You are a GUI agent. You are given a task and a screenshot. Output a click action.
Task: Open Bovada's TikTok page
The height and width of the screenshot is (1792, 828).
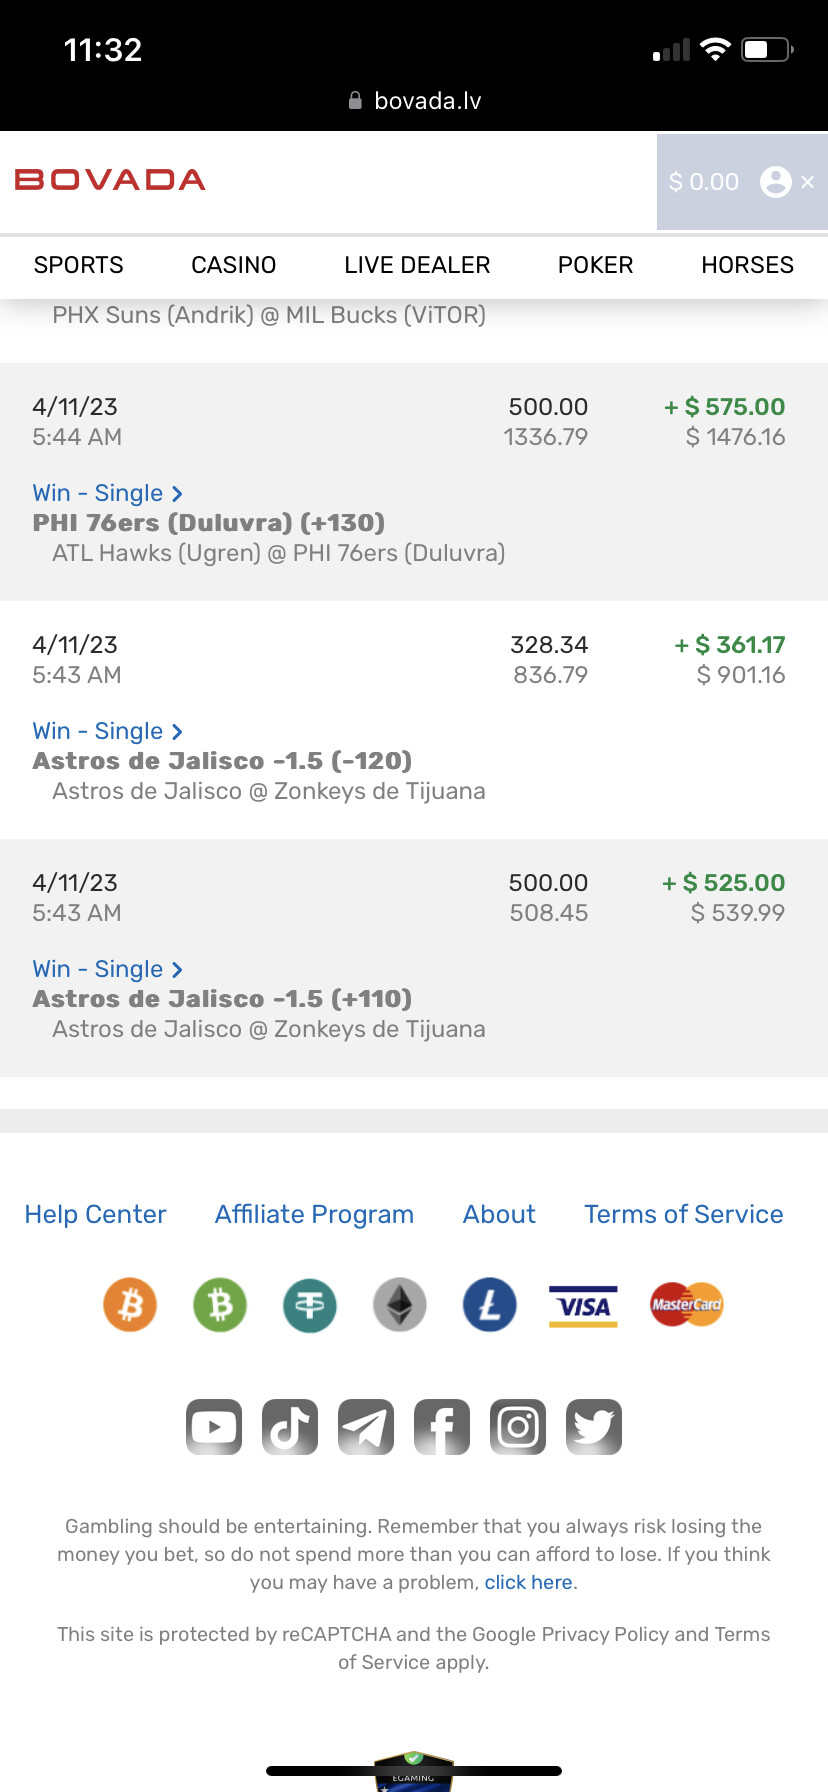tap(290, 1427)
